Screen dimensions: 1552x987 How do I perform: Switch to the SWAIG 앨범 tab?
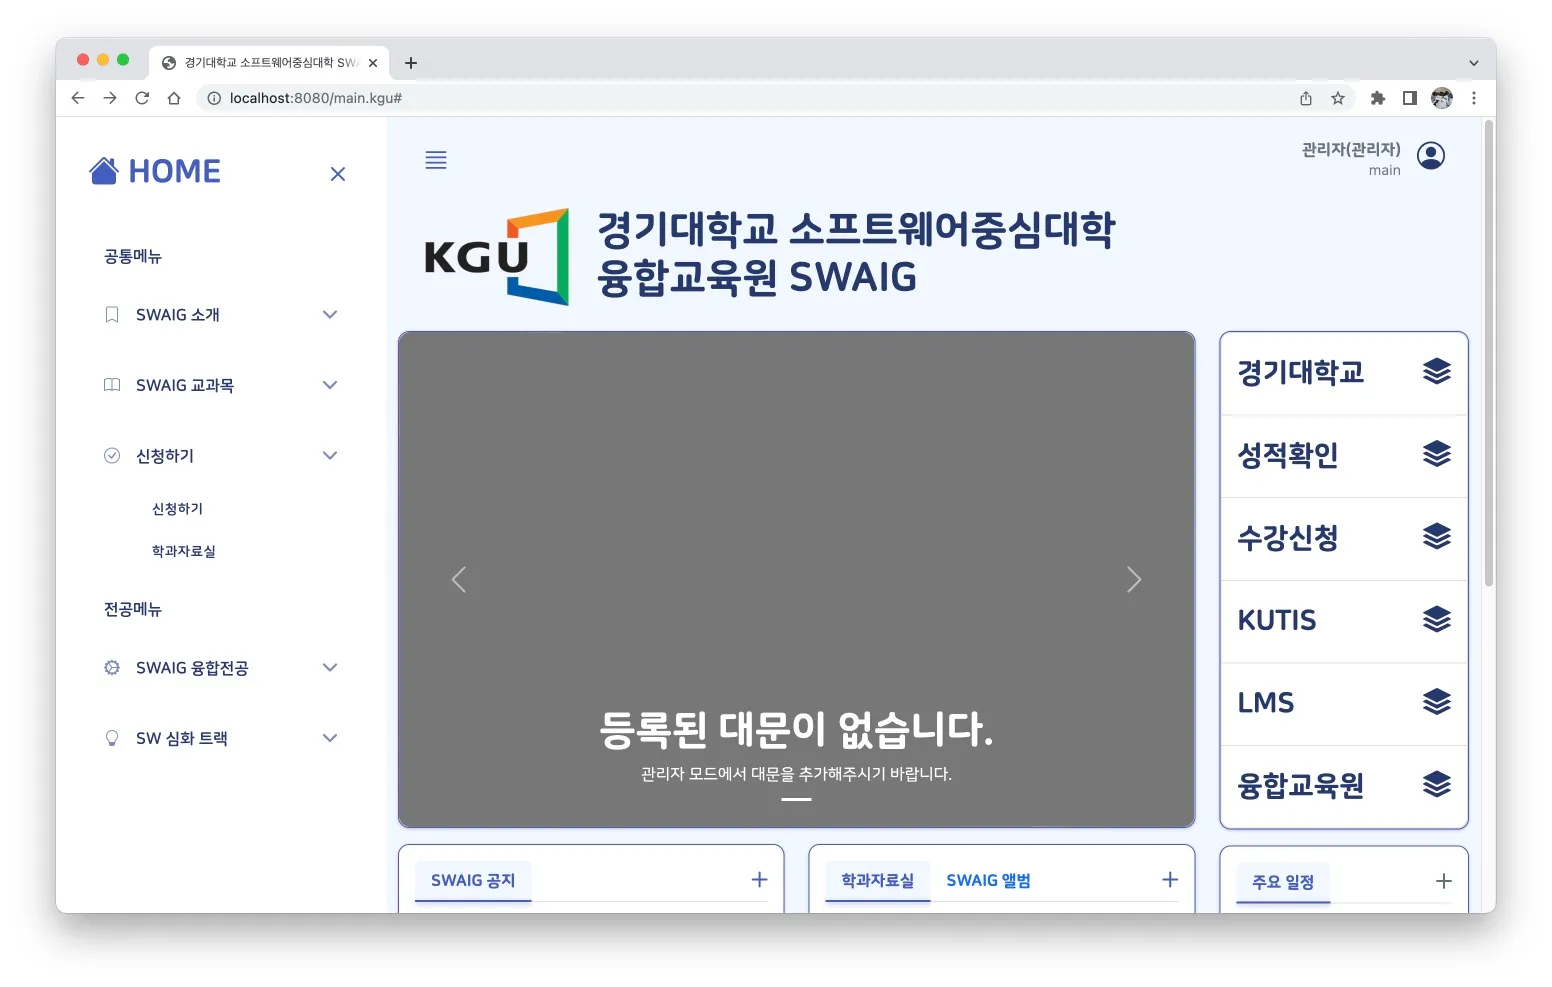coord(988,880)
